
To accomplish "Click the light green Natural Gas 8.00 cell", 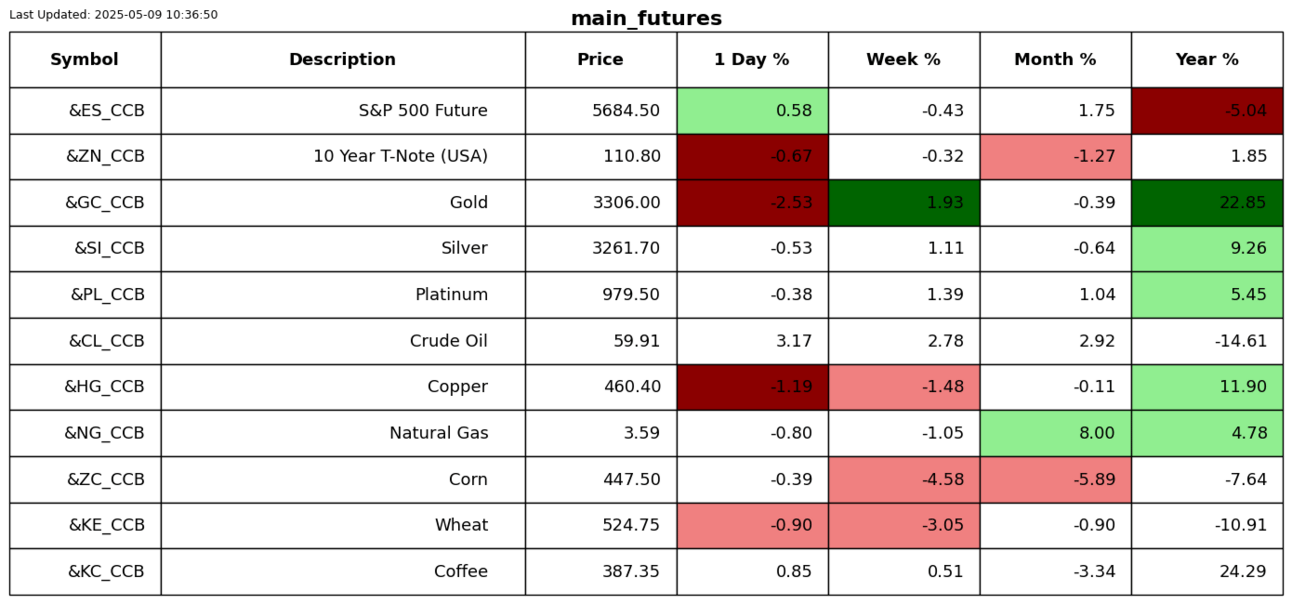I will pyautogui.click(x=1055, y=433).
